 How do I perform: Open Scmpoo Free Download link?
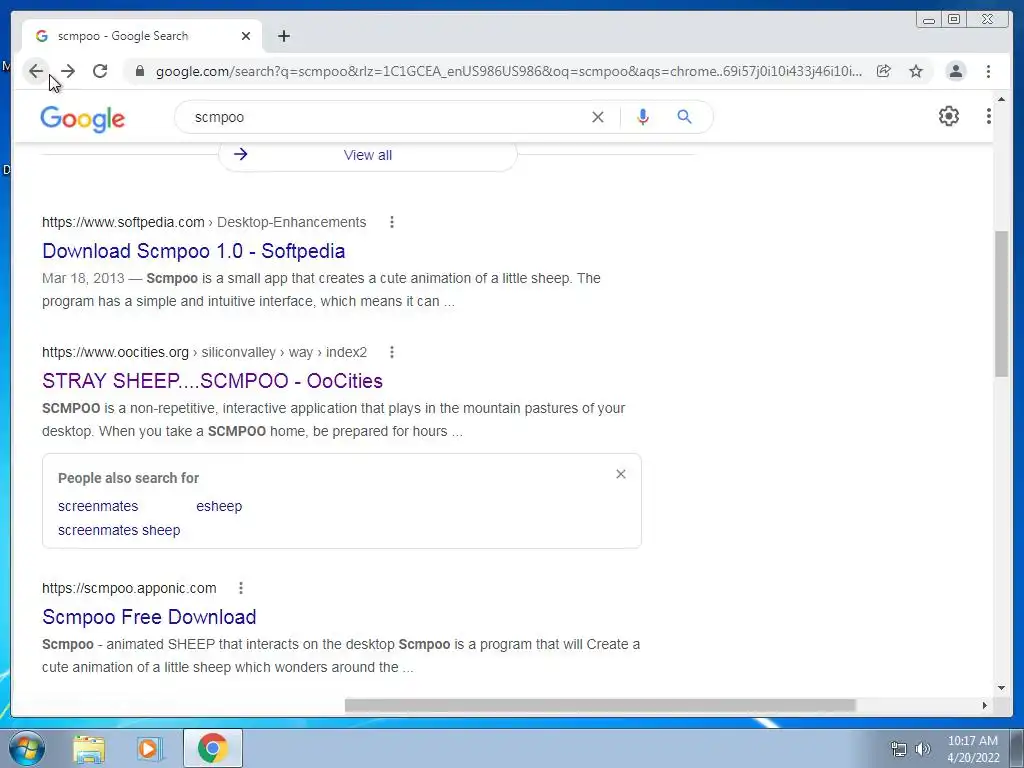tap(149, 616)
